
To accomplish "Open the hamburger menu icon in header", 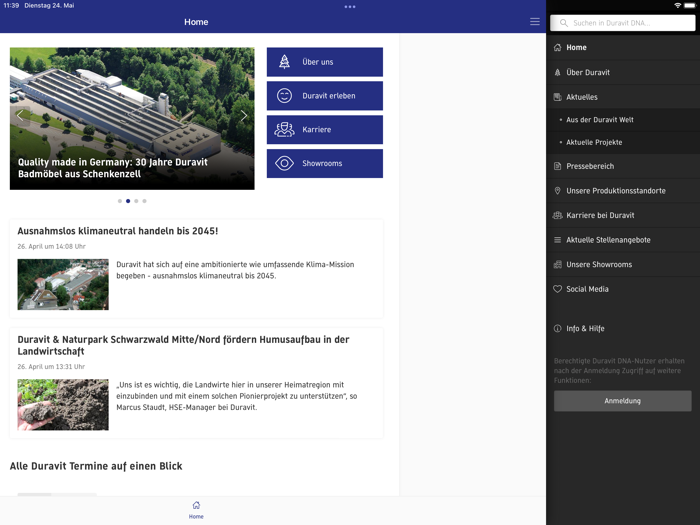I will click(534, 22).
